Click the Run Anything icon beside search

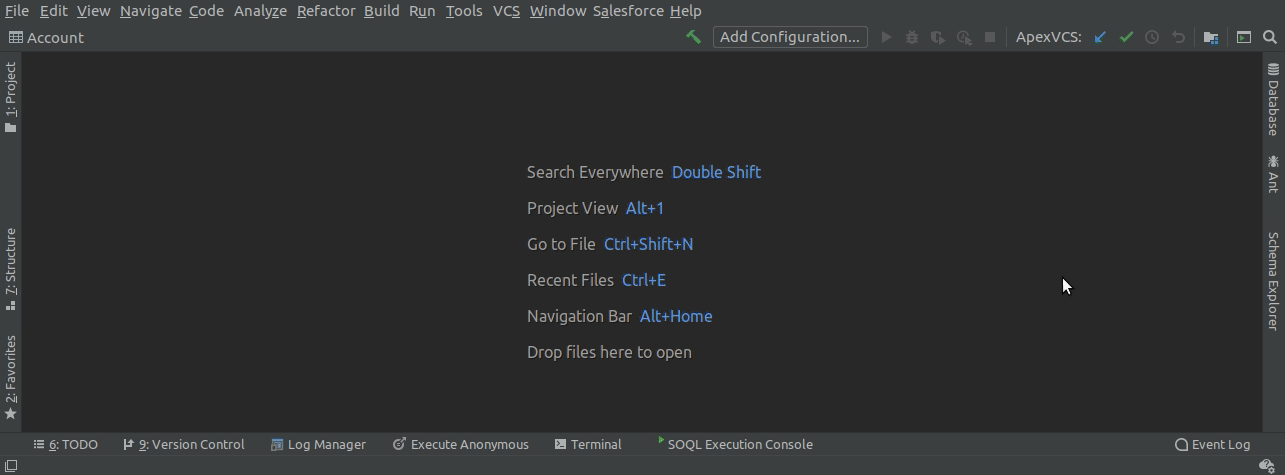pyautogui.click(x=1244, y=37)
